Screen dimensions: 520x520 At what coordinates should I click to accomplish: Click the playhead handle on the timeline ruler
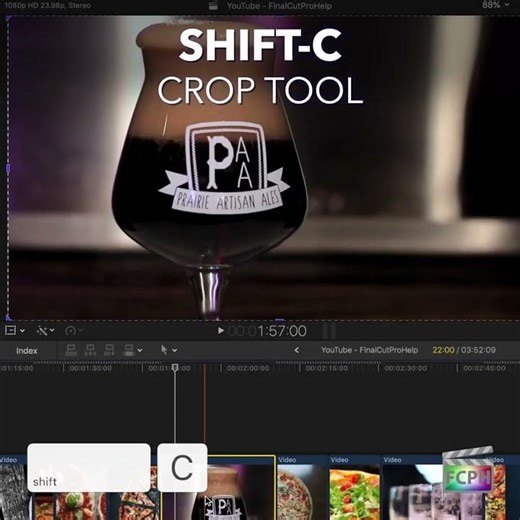[x=175, y=367]
